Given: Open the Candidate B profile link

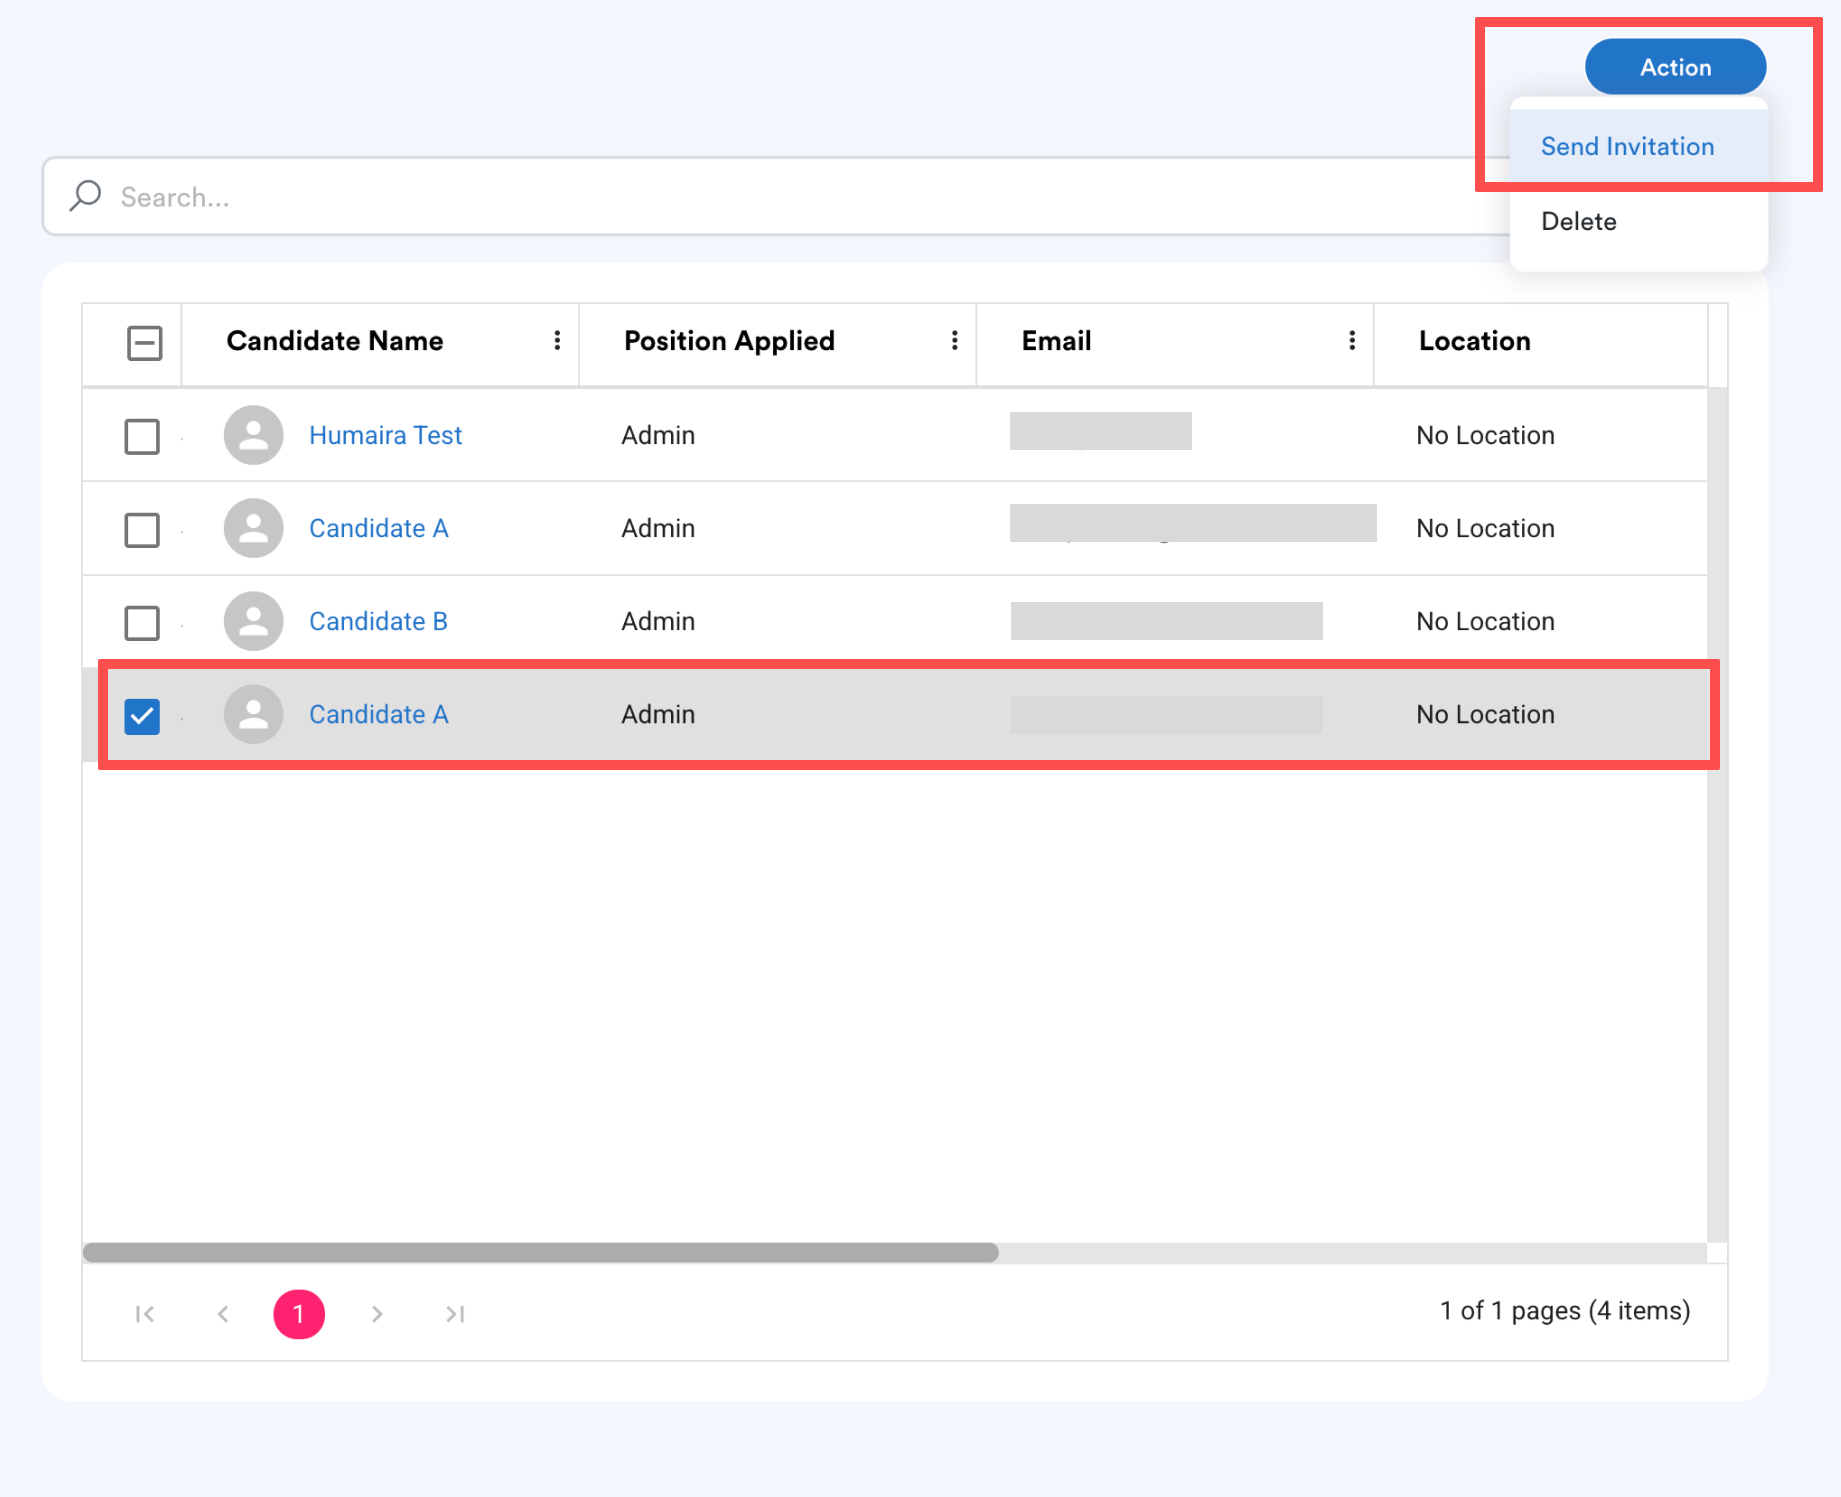Looking at the screenshot, I should tap(378, 621).
